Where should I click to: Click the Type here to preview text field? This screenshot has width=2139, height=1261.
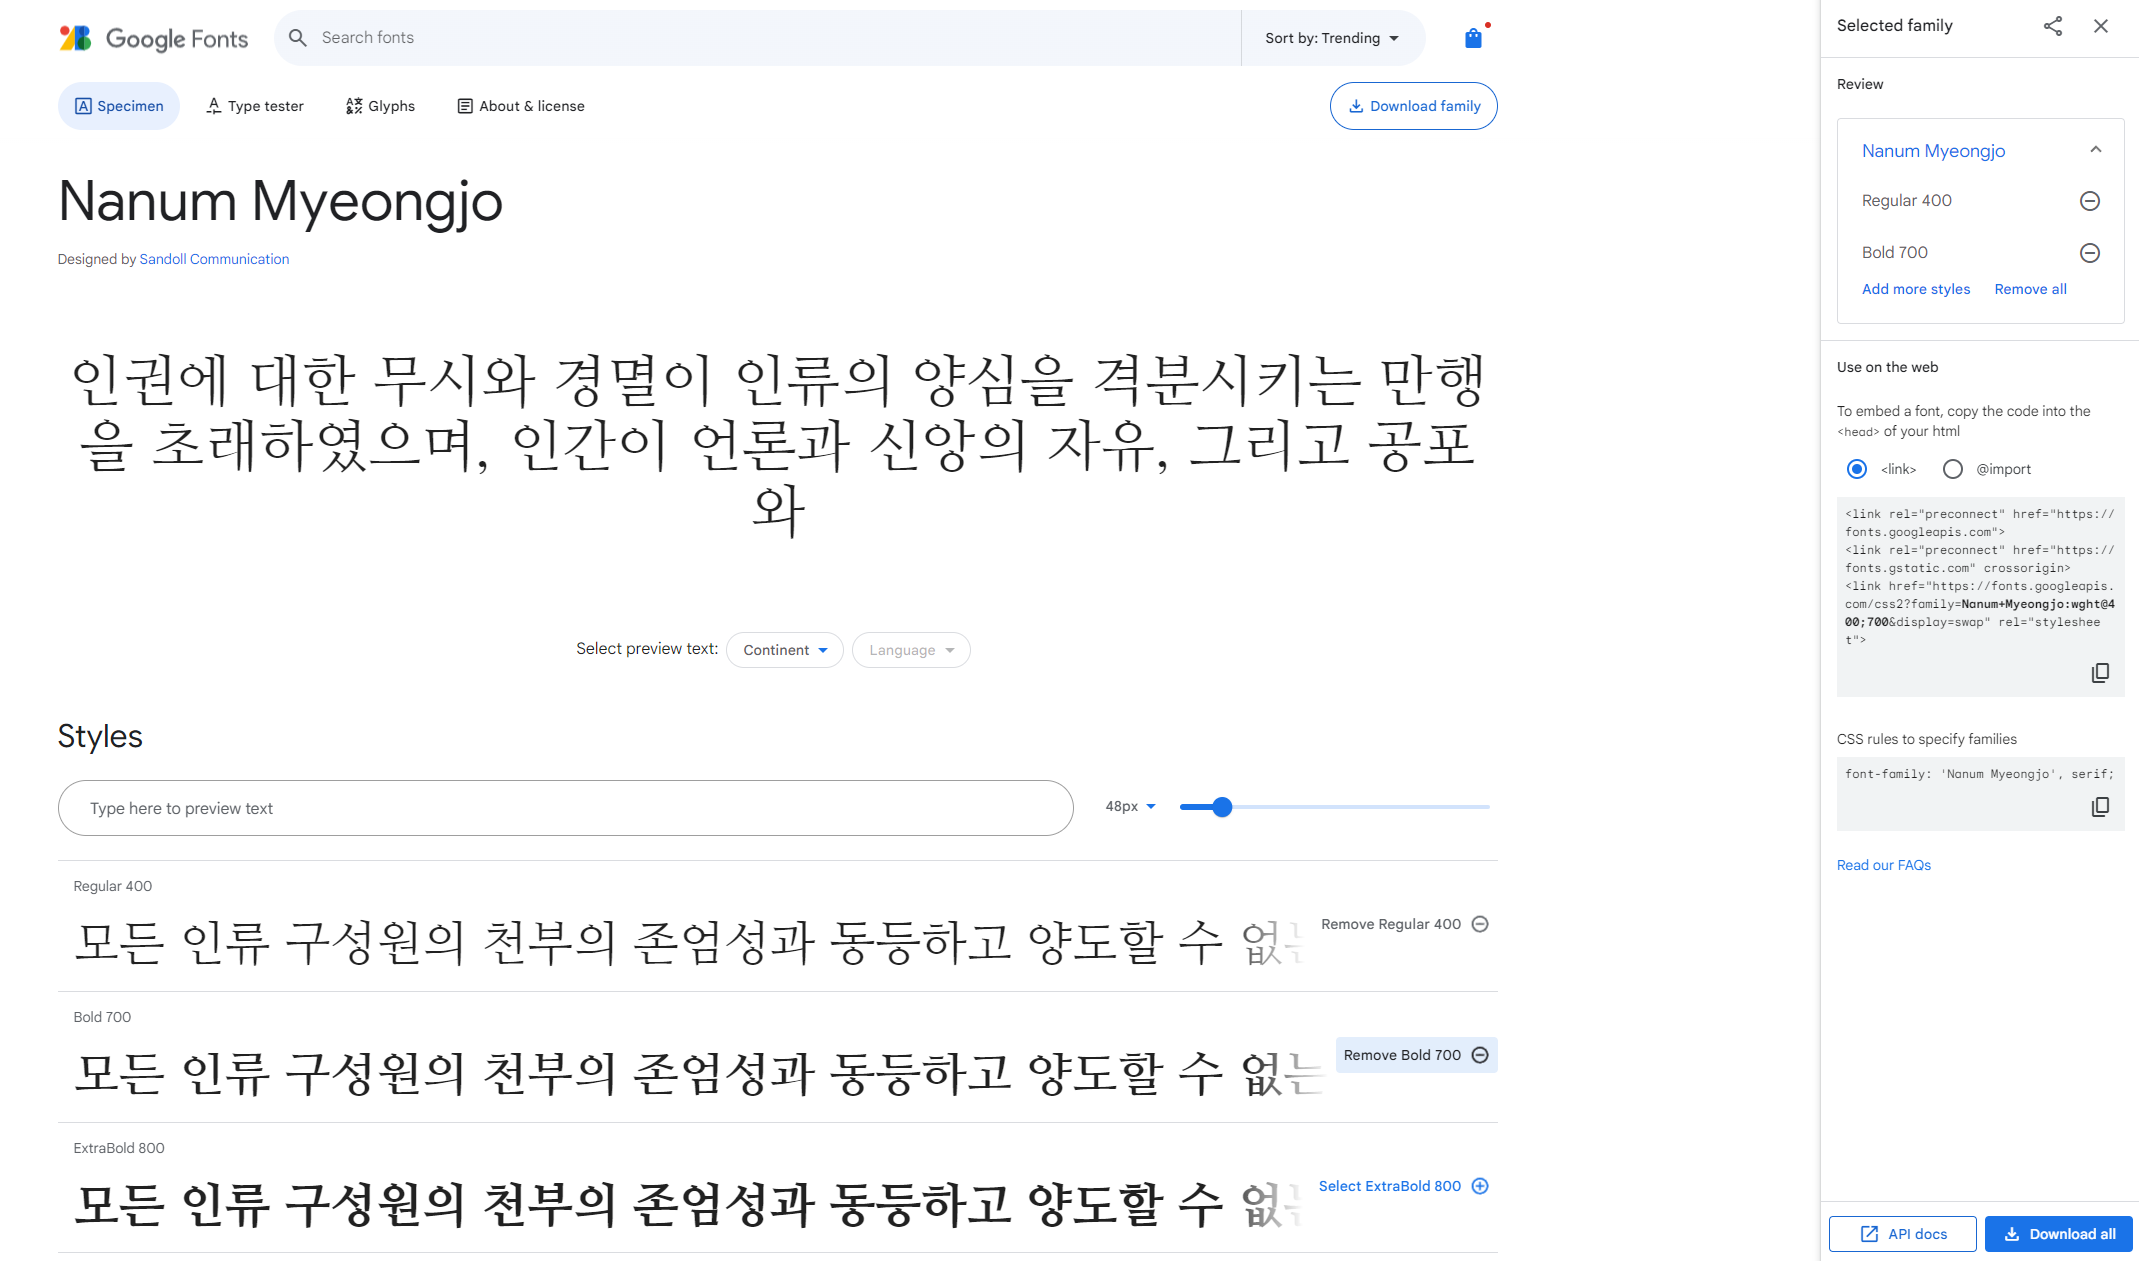565,808
